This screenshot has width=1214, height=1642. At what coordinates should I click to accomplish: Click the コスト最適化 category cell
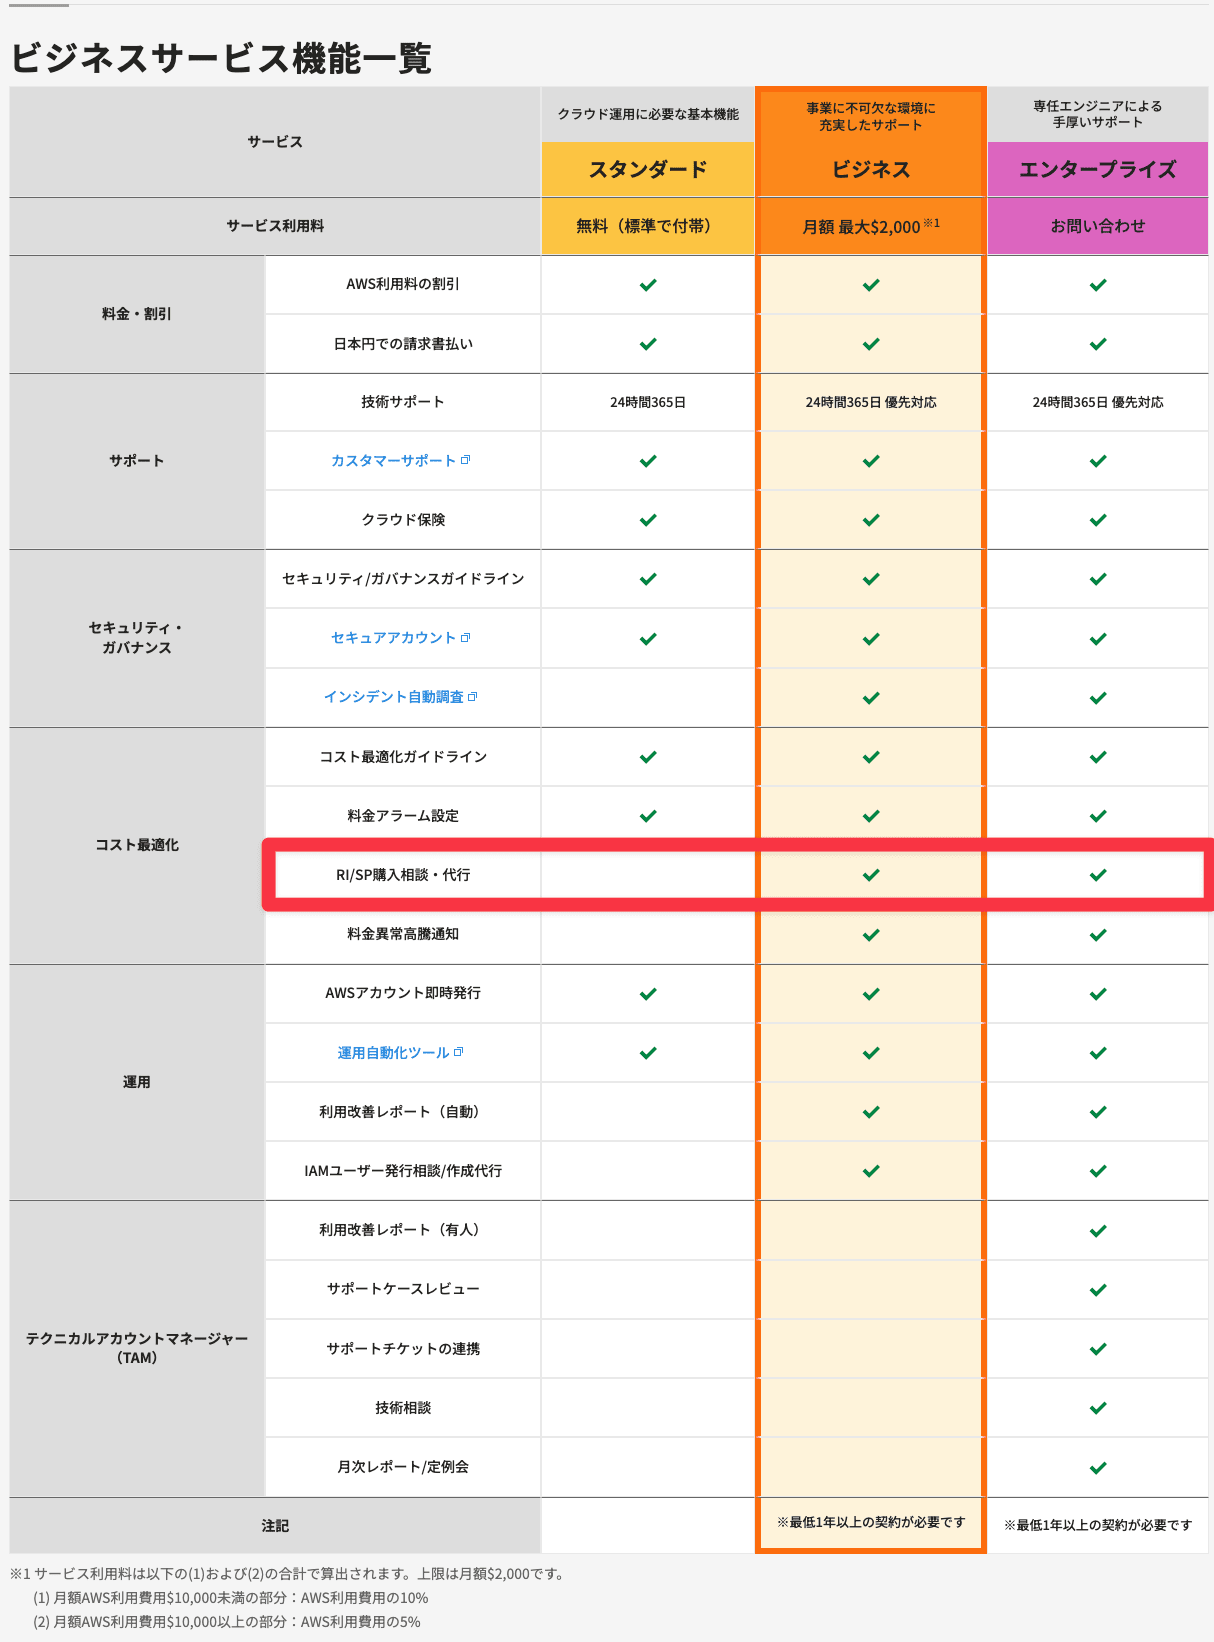(137, 845)
